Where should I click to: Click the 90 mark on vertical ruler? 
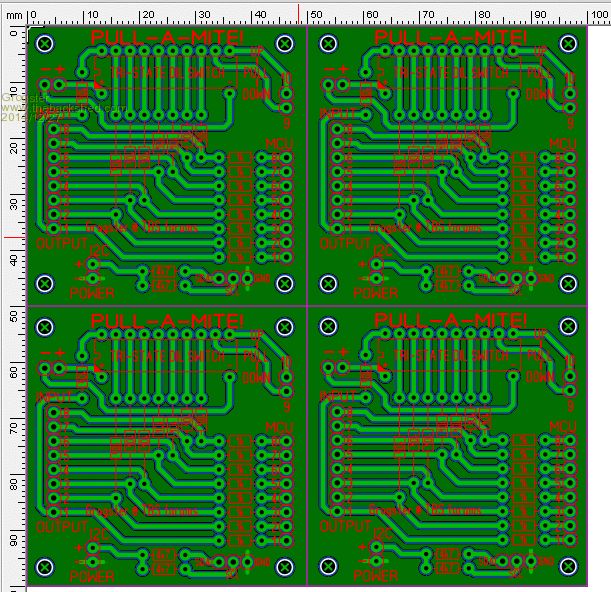(x=12, y=540)
